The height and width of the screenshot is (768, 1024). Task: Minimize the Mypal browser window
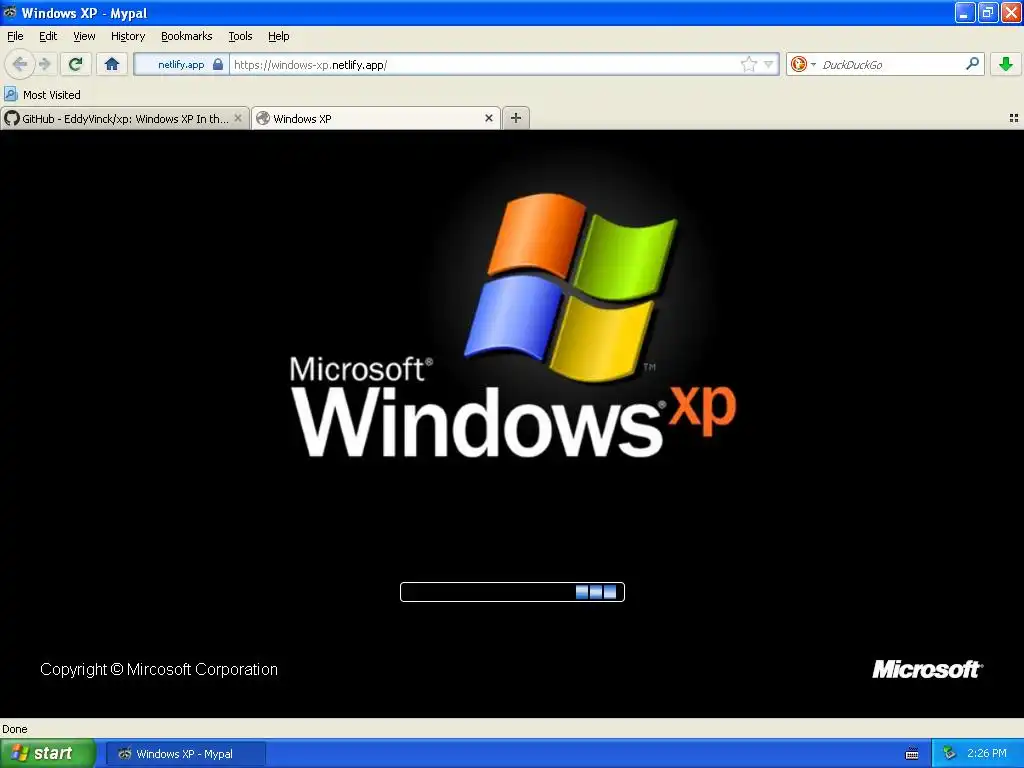pos(965,12)
